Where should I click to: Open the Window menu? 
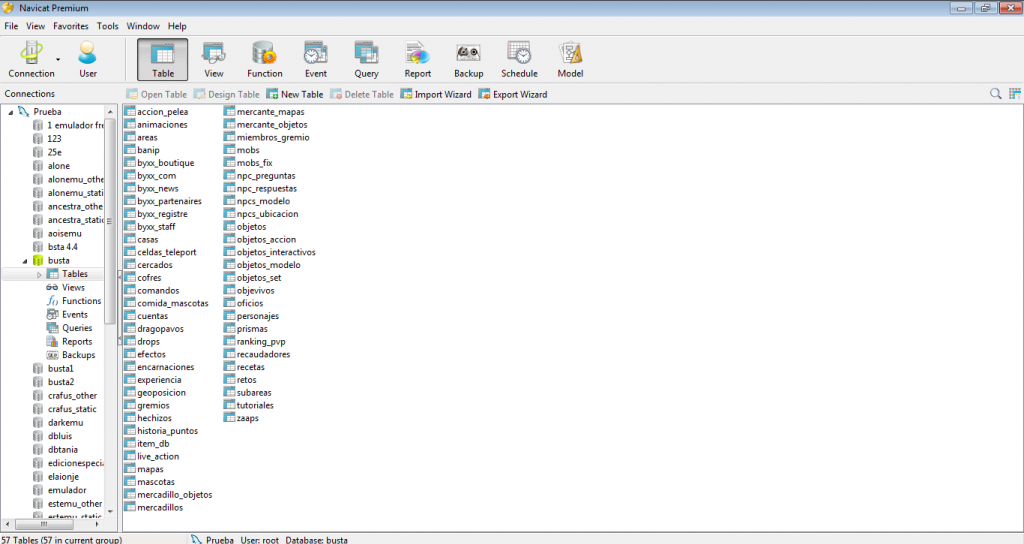(x=143, y=26)
